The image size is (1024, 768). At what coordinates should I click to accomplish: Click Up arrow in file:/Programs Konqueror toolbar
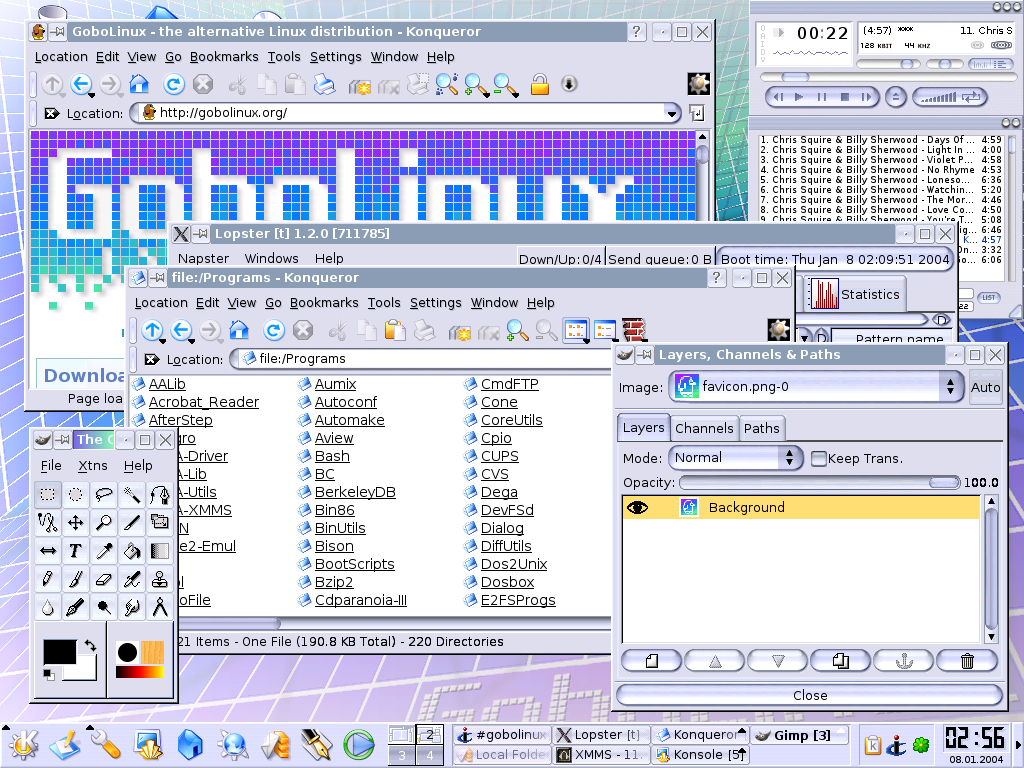(x=152, y=330)
